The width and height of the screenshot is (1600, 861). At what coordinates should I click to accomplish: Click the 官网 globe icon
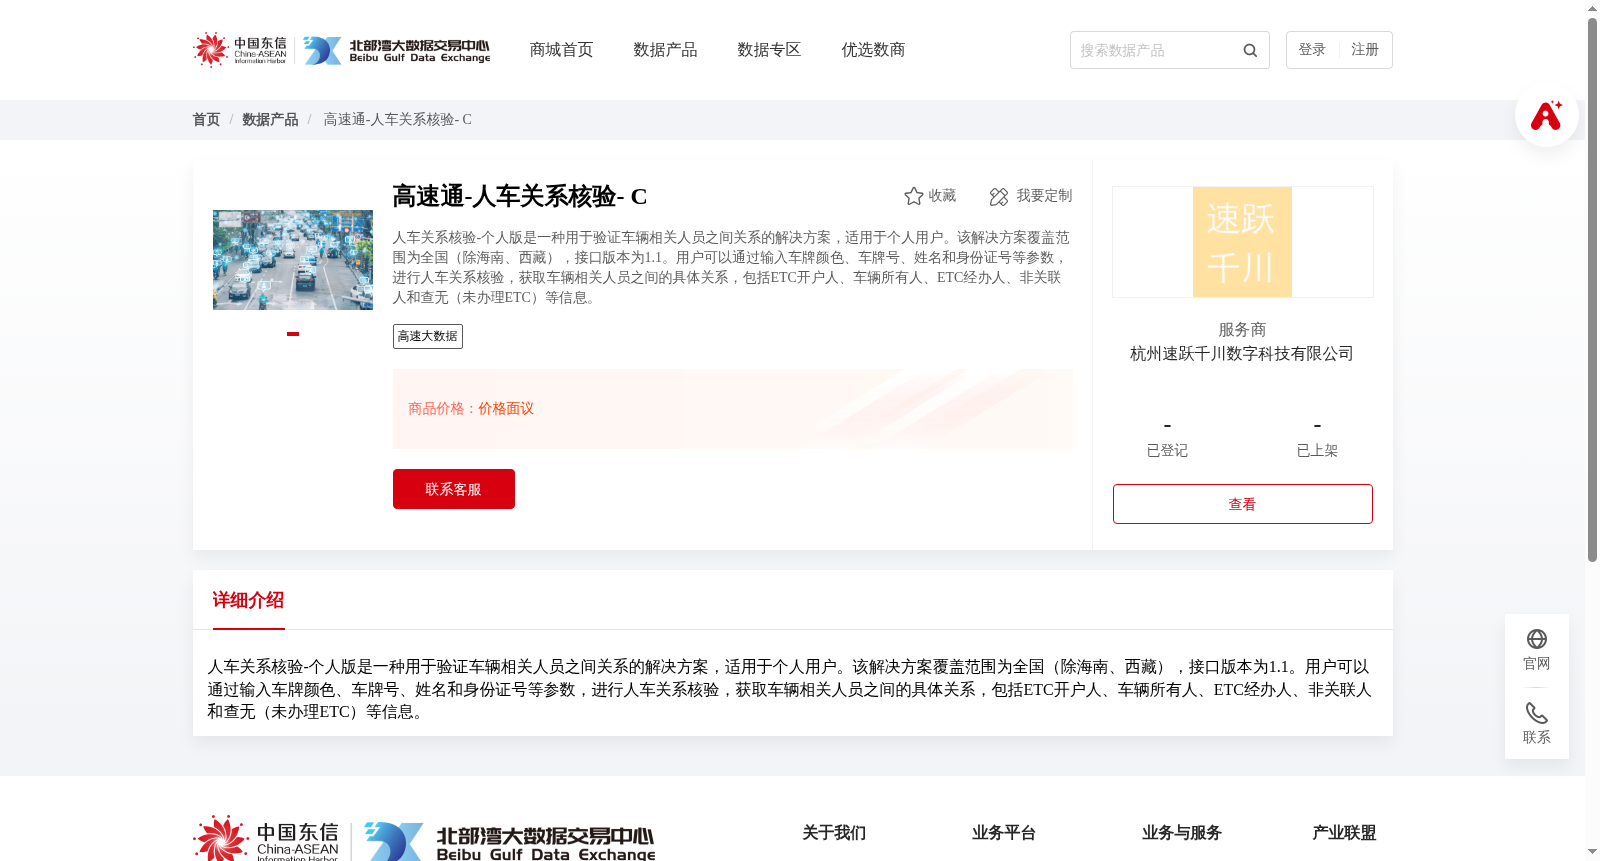[1537, 639]
